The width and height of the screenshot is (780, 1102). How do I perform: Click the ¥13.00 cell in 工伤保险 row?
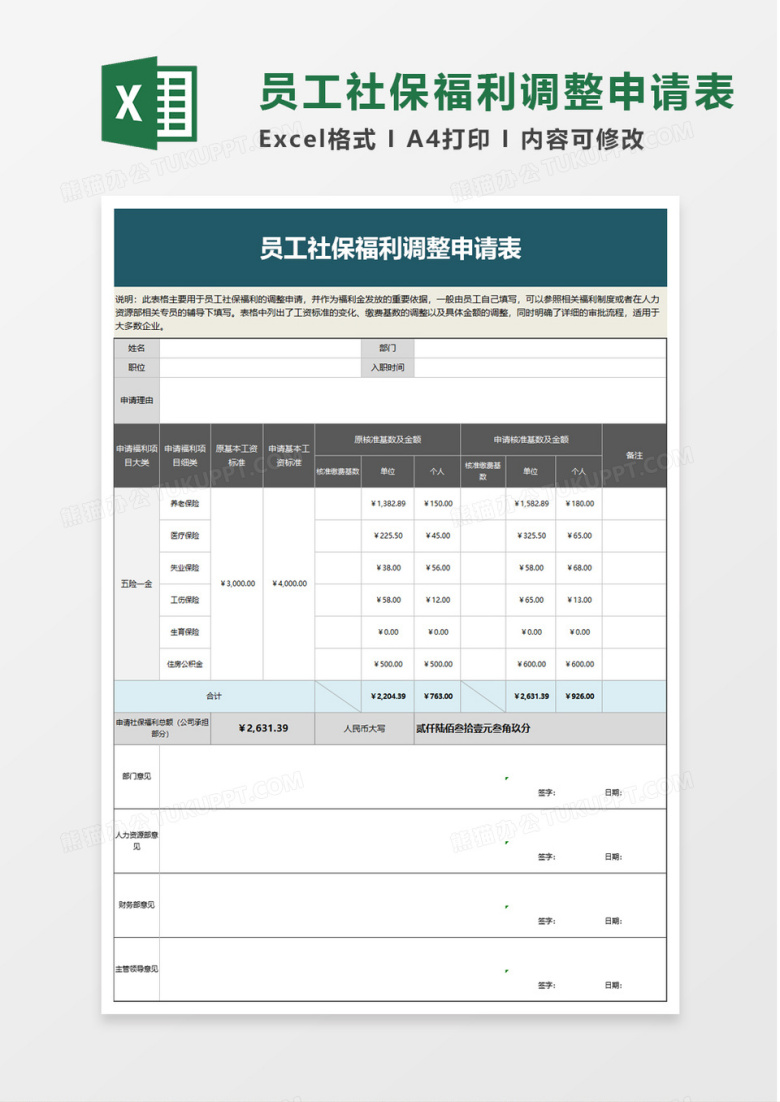579,600
